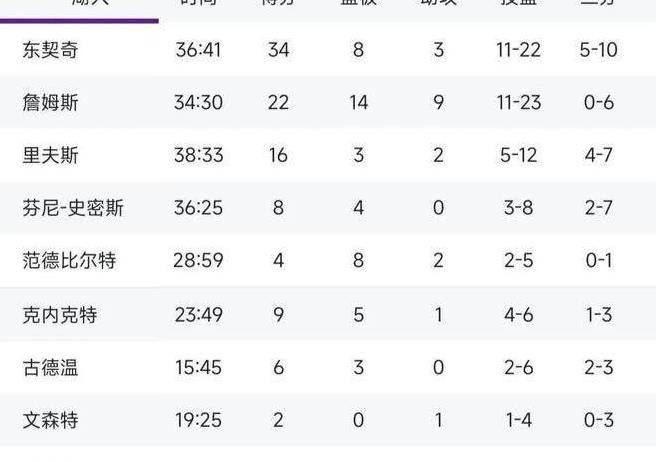Click 詹姆斯's 9 assists value

coord(438,102)
